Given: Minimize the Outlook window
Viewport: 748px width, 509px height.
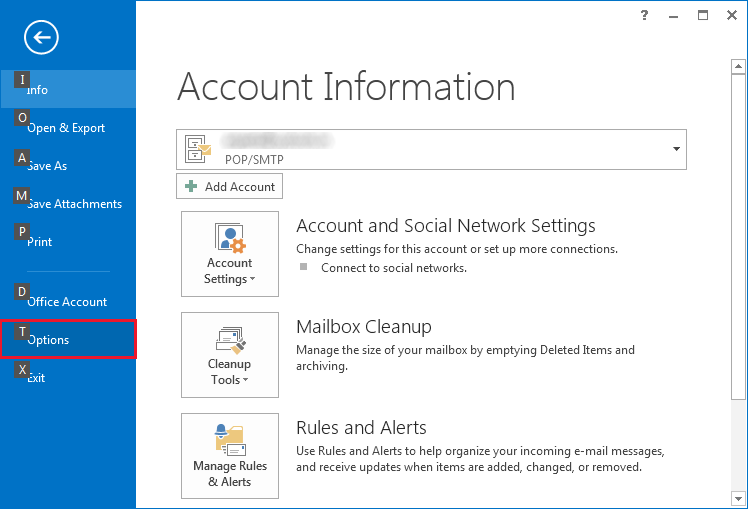Looking at the screenshot, I should [x=674, y=15].
